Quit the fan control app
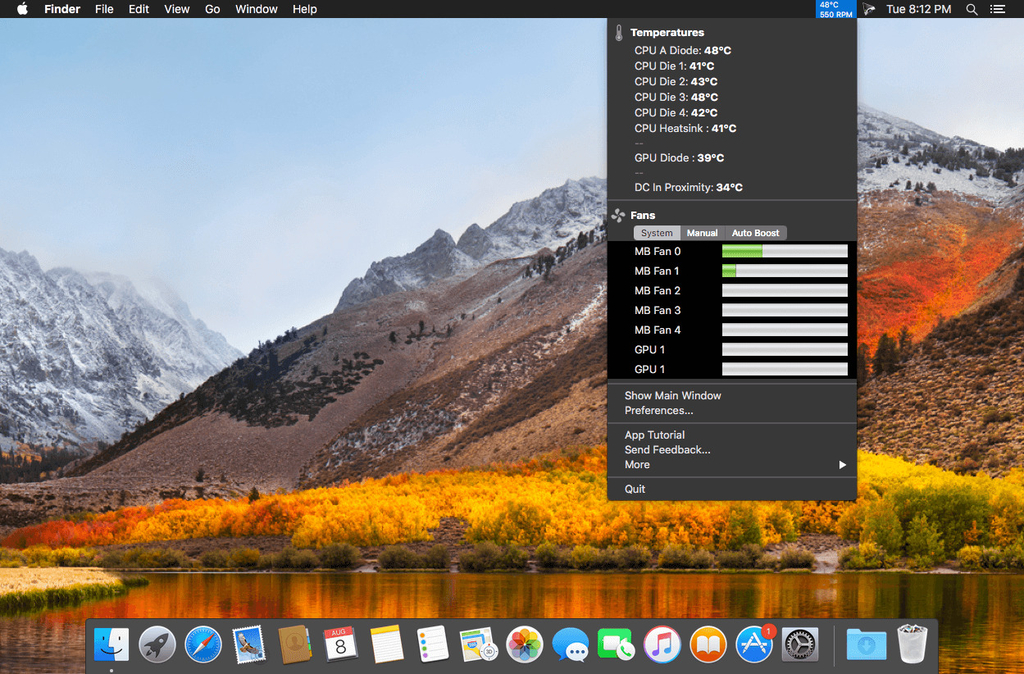The height and width of the screenshot is (674, 1024). pyautogui.click(x=635, y=489)
